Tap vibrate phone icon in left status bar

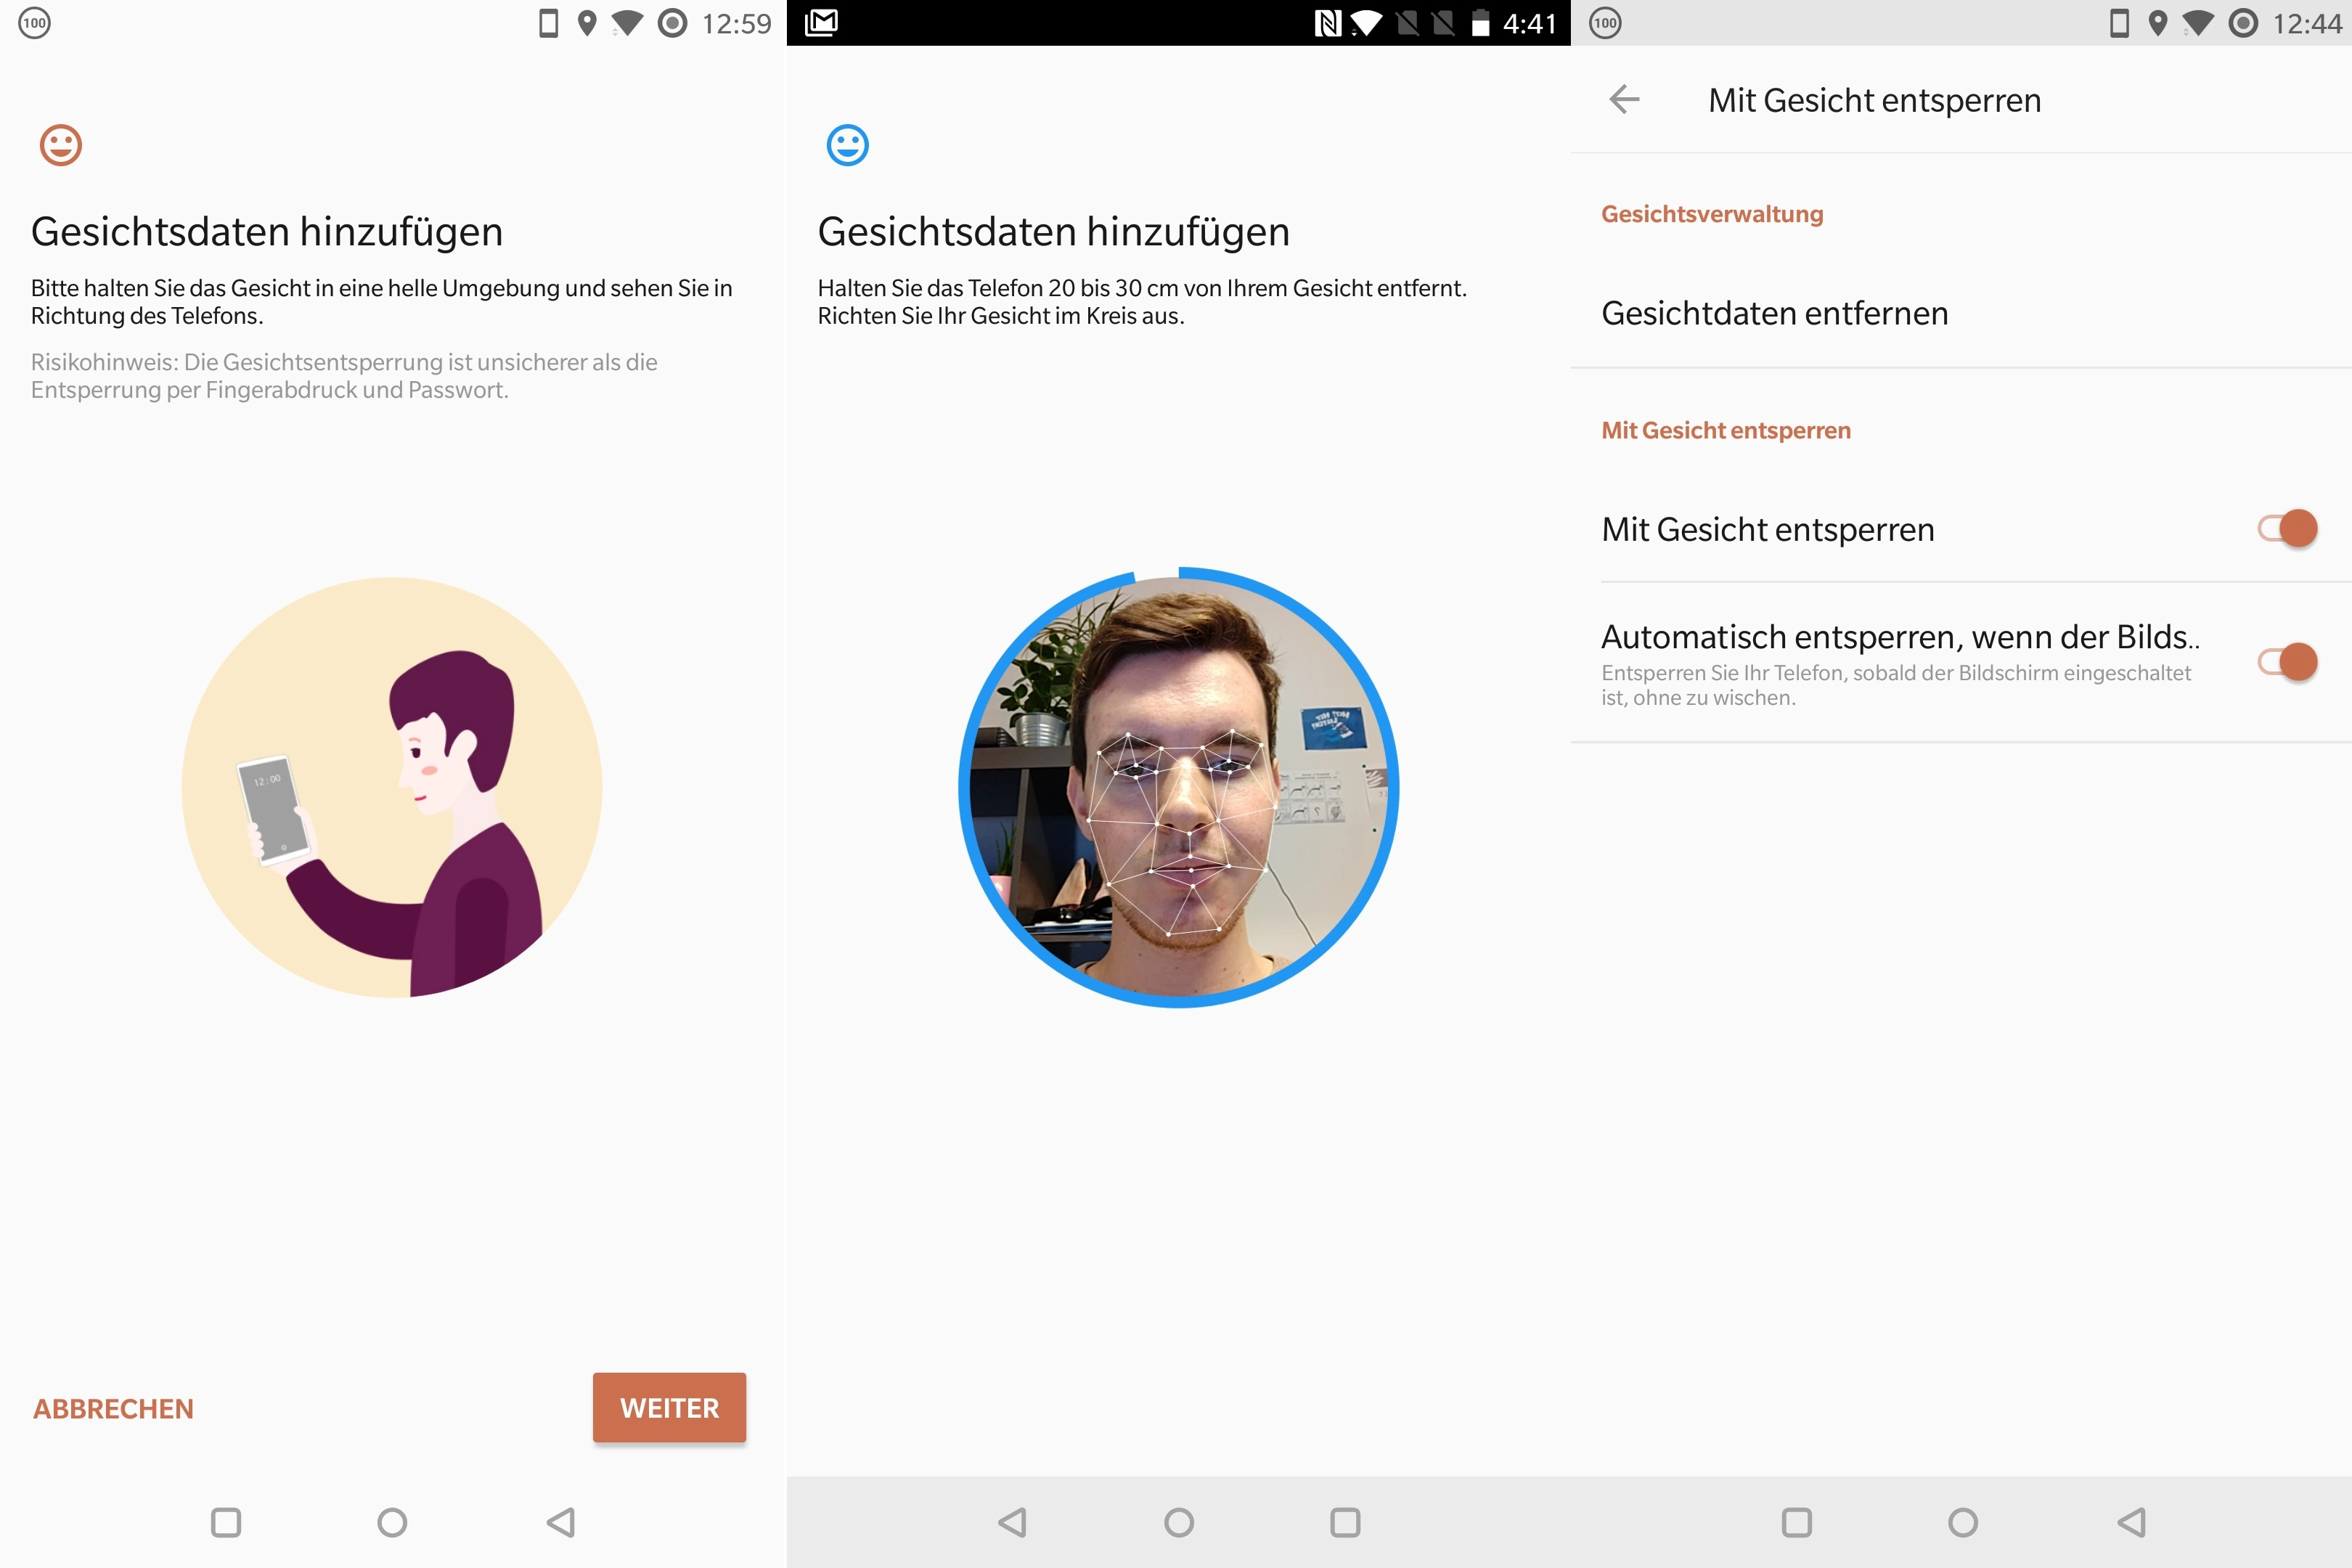point(548,23)
